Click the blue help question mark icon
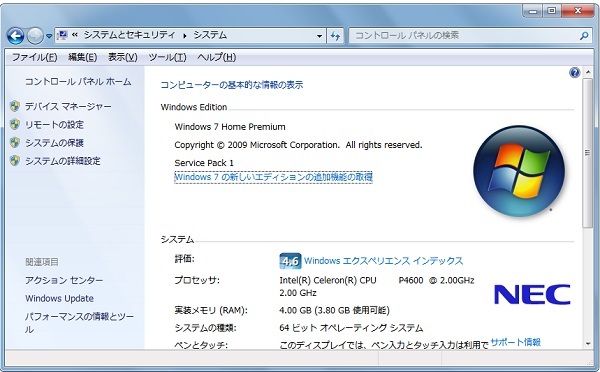The height and width of the screenshot is (372, 600). (574, 72)
